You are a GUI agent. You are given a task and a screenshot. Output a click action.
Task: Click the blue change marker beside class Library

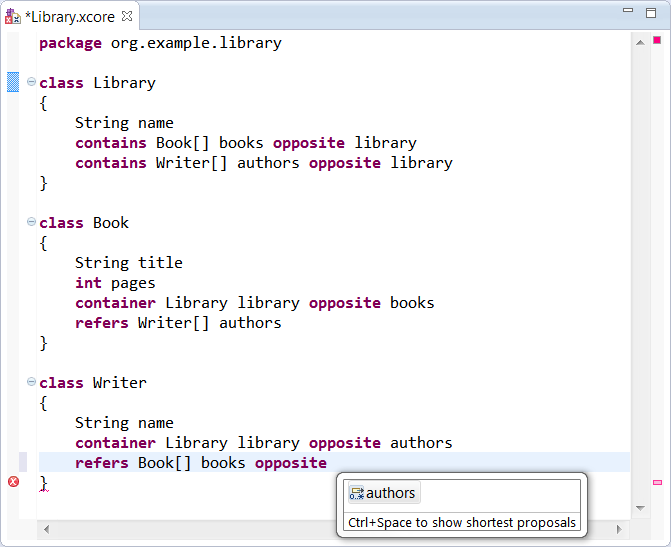pos(13,82)
